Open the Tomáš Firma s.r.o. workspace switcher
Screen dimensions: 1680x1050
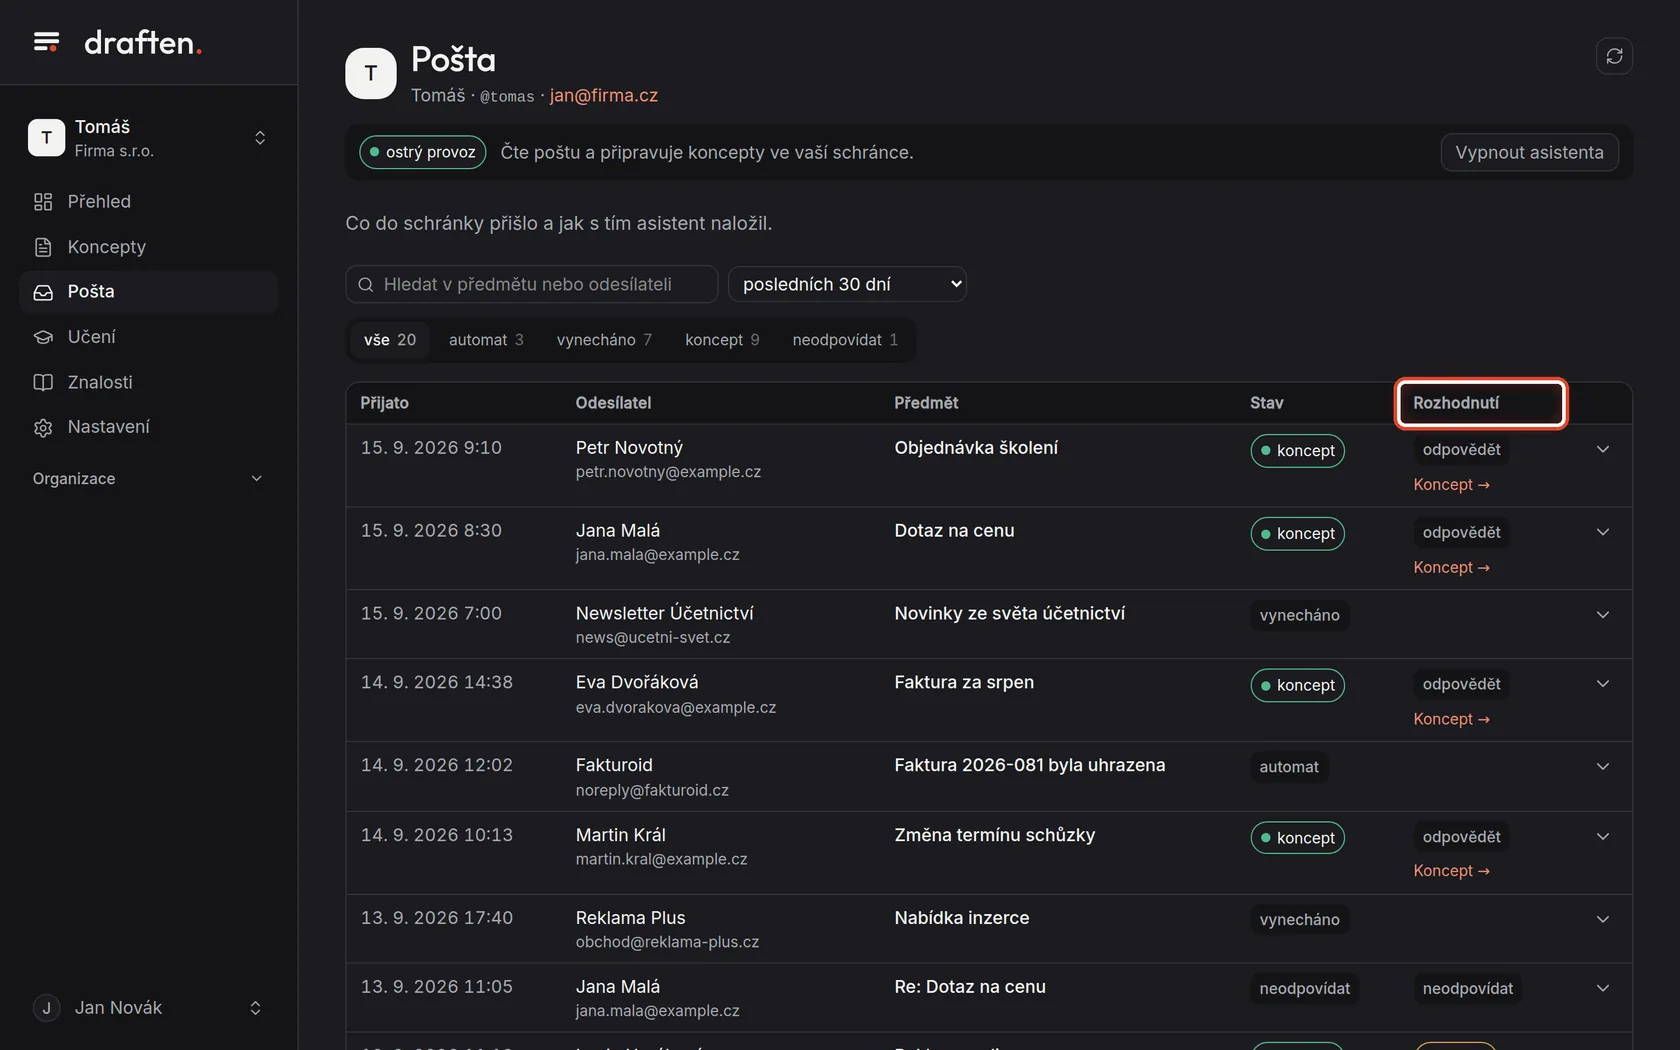click(x=148, y=138)
